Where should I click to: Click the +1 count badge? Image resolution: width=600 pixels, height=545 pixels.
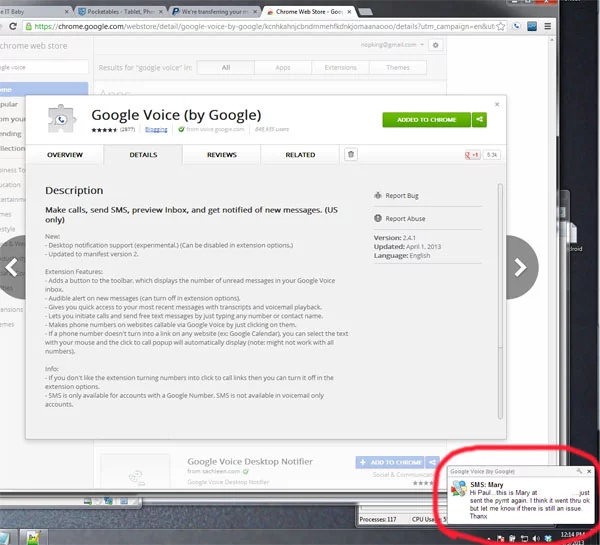[492, 155]
